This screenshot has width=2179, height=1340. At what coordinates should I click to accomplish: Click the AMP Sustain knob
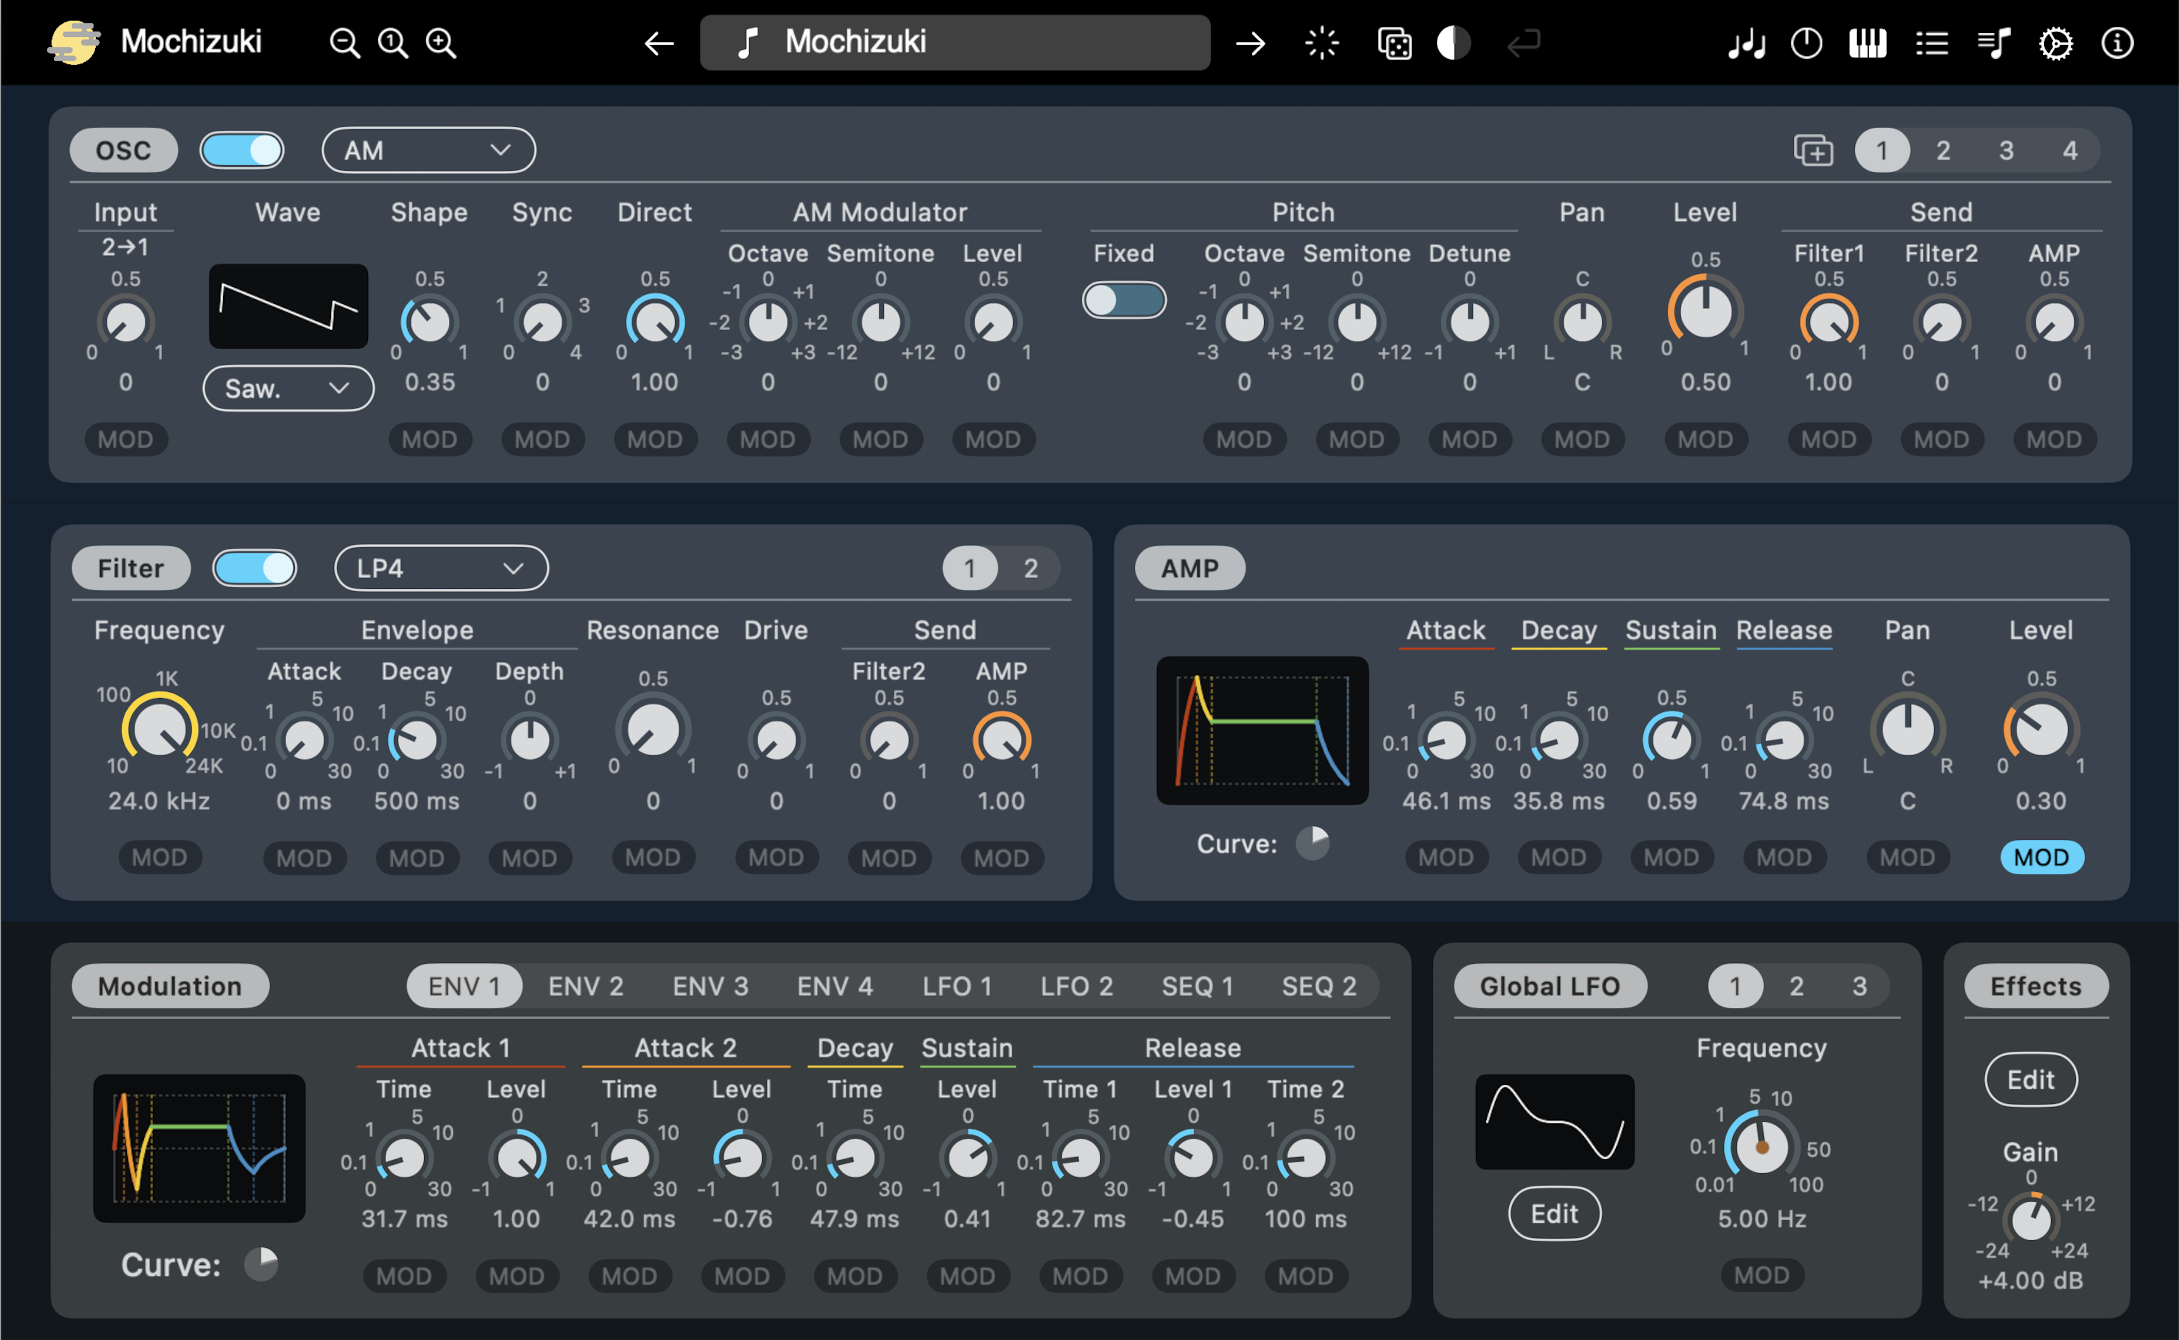point(1671,739)
